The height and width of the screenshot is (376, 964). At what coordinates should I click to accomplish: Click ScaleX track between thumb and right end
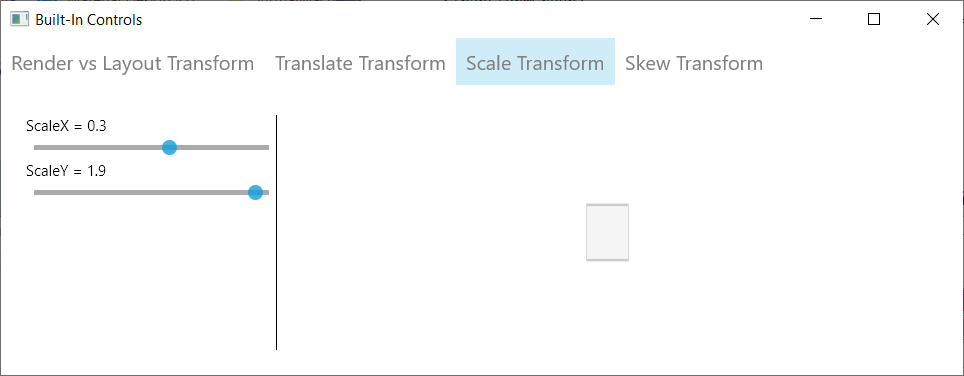click(223, 147)
